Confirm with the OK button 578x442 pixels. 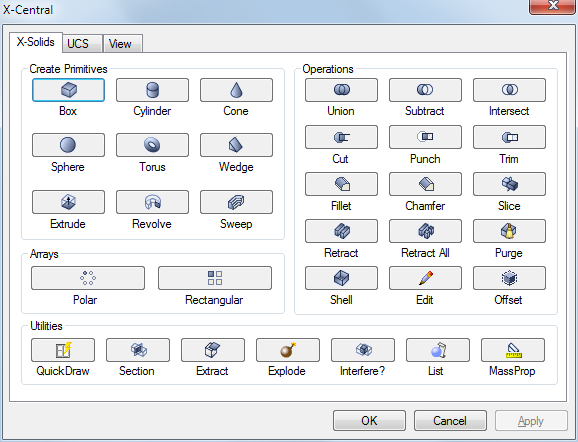pyautogui.click(x=369, y=421)
